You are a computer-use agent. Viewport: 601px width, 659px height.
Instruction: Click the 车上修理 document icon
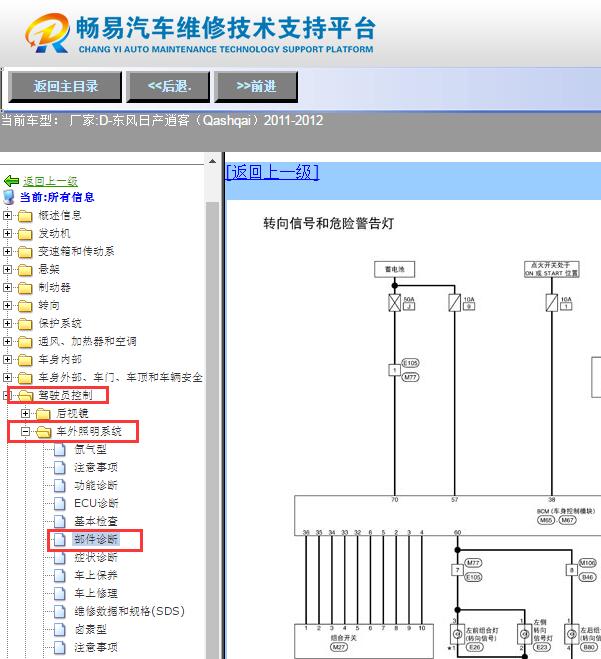pos(60,593)
